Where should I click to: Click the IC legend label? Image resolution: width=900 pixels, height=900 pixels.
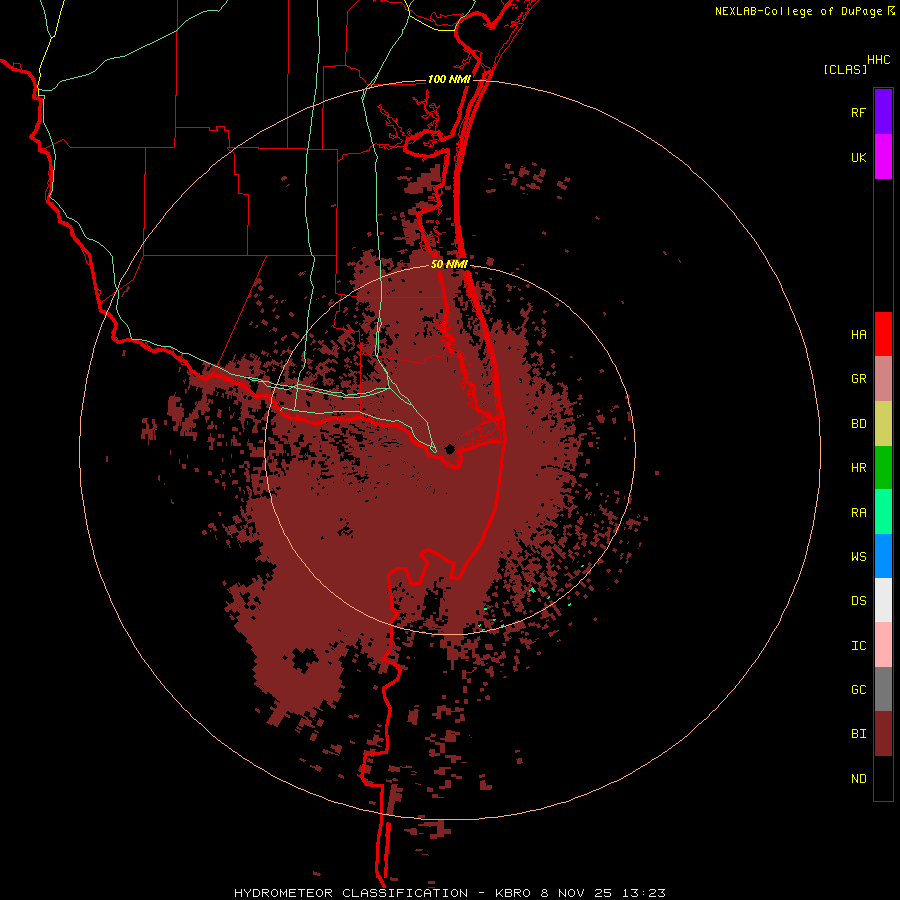point(858,646)
